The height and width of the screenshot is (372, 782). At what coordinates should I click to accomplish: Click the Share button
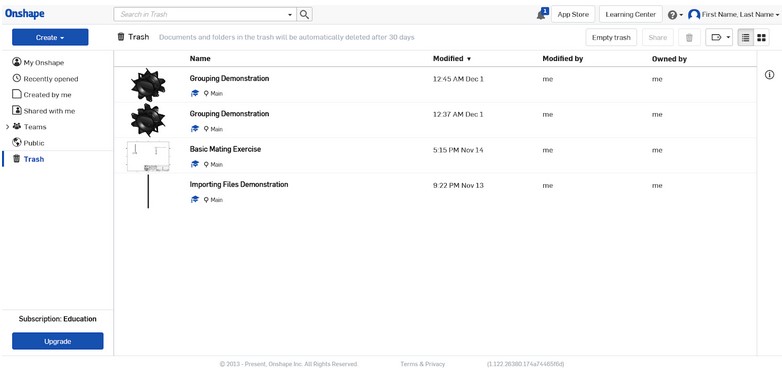(657, 37)
